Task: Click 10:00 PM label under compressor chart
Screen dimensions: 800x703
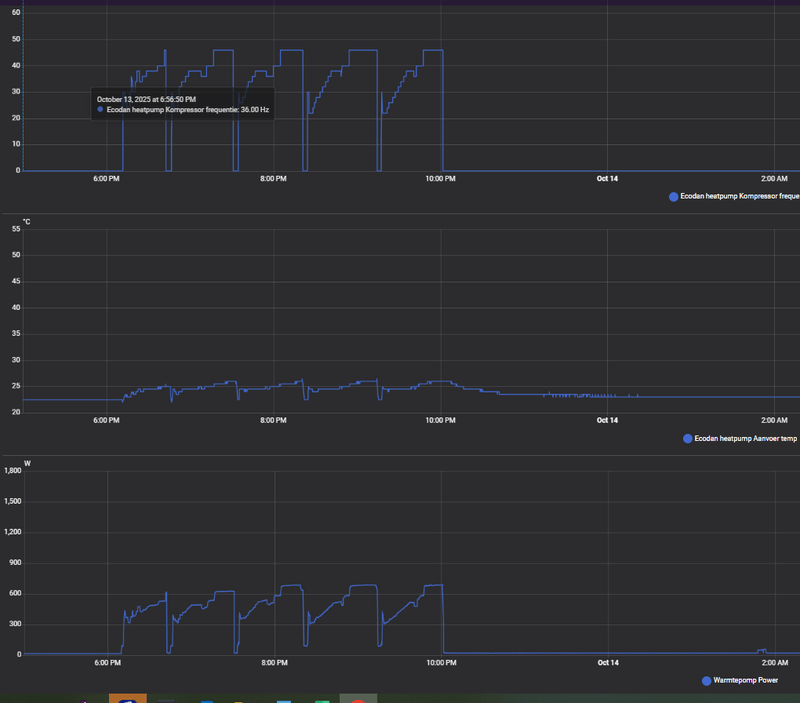Action: coord(440,179)
